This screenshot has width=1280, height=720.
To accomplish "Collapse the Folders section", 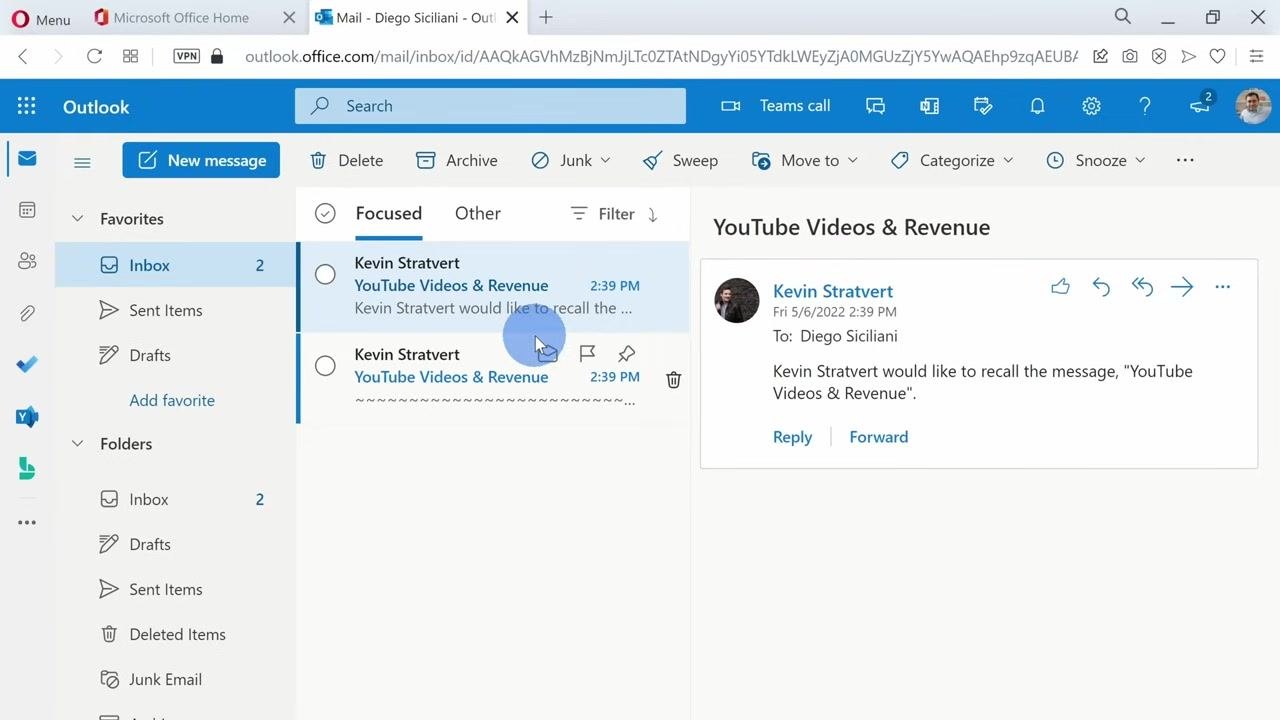I will click(77, 444).
